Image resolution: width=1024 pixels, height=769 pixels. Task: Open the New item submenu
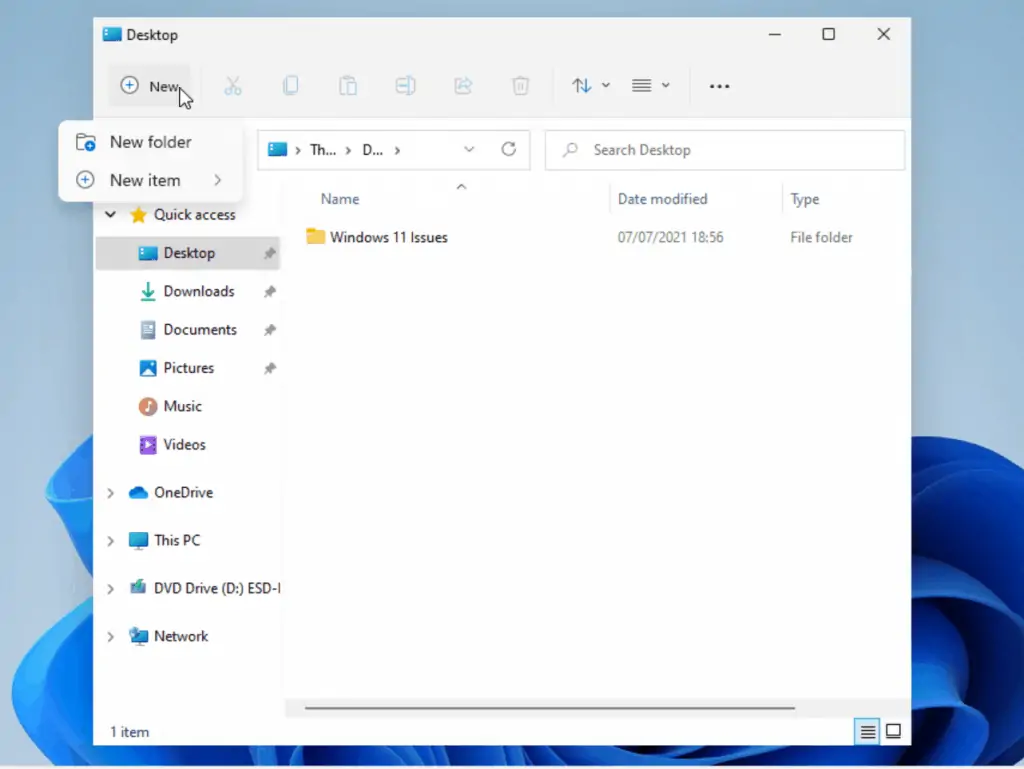tap(150, 180)
